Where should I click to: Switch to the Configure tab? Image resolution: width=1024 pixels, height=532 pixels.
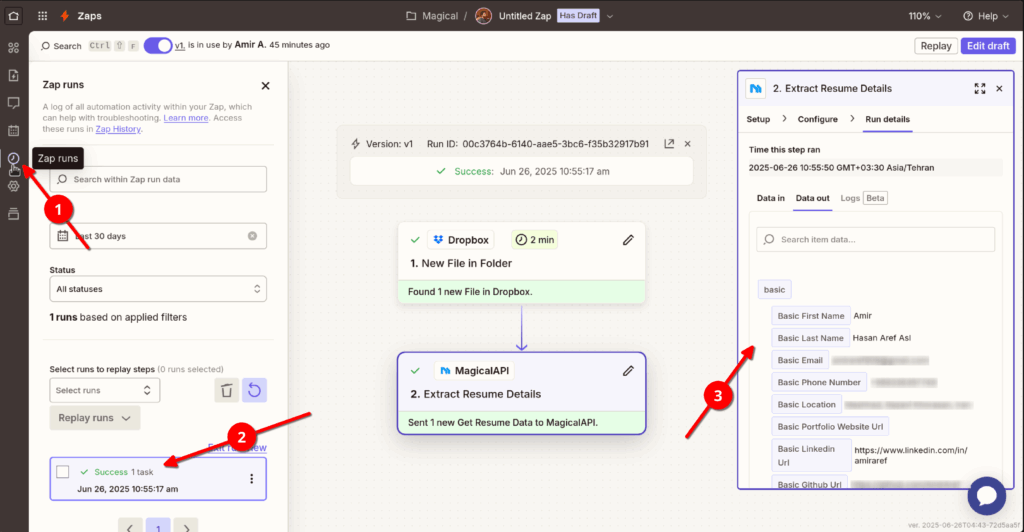tap(818, 119)
